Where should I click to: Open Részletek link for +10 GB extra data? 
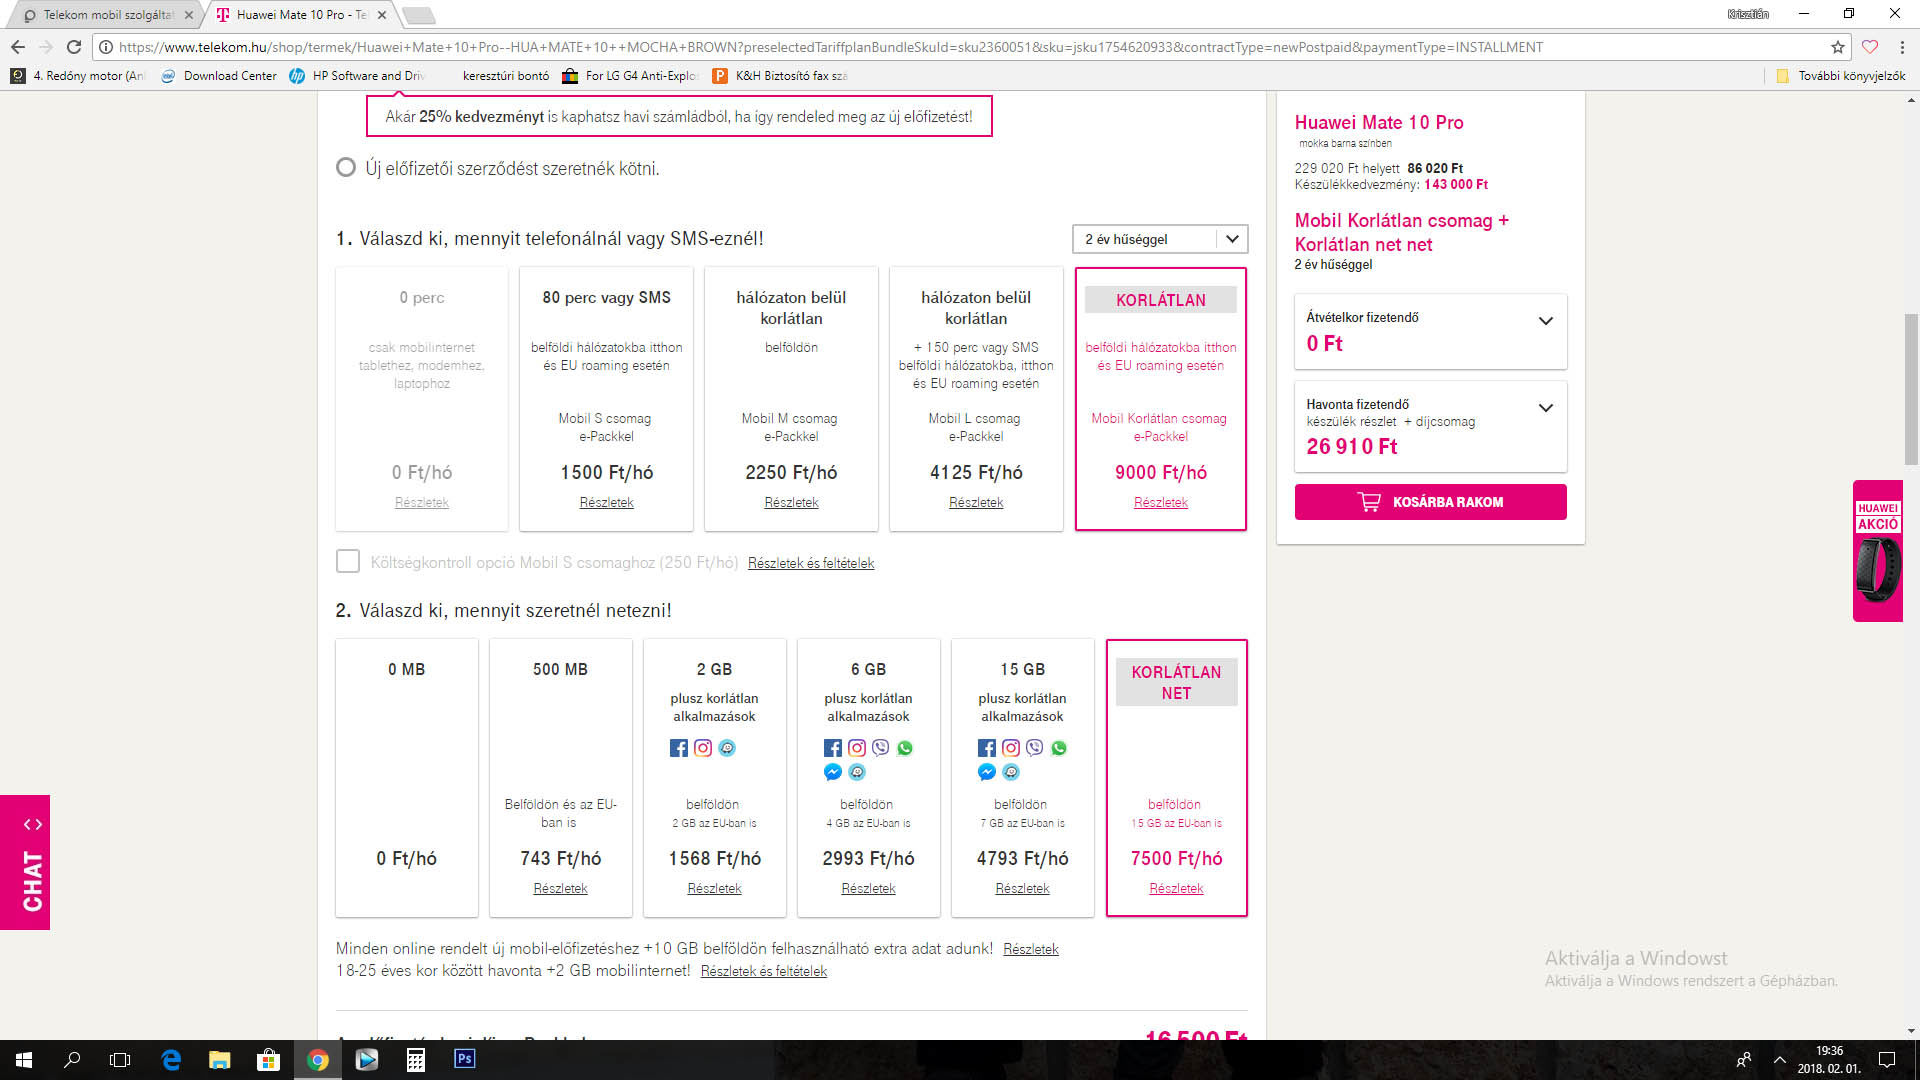[1031, 949]
